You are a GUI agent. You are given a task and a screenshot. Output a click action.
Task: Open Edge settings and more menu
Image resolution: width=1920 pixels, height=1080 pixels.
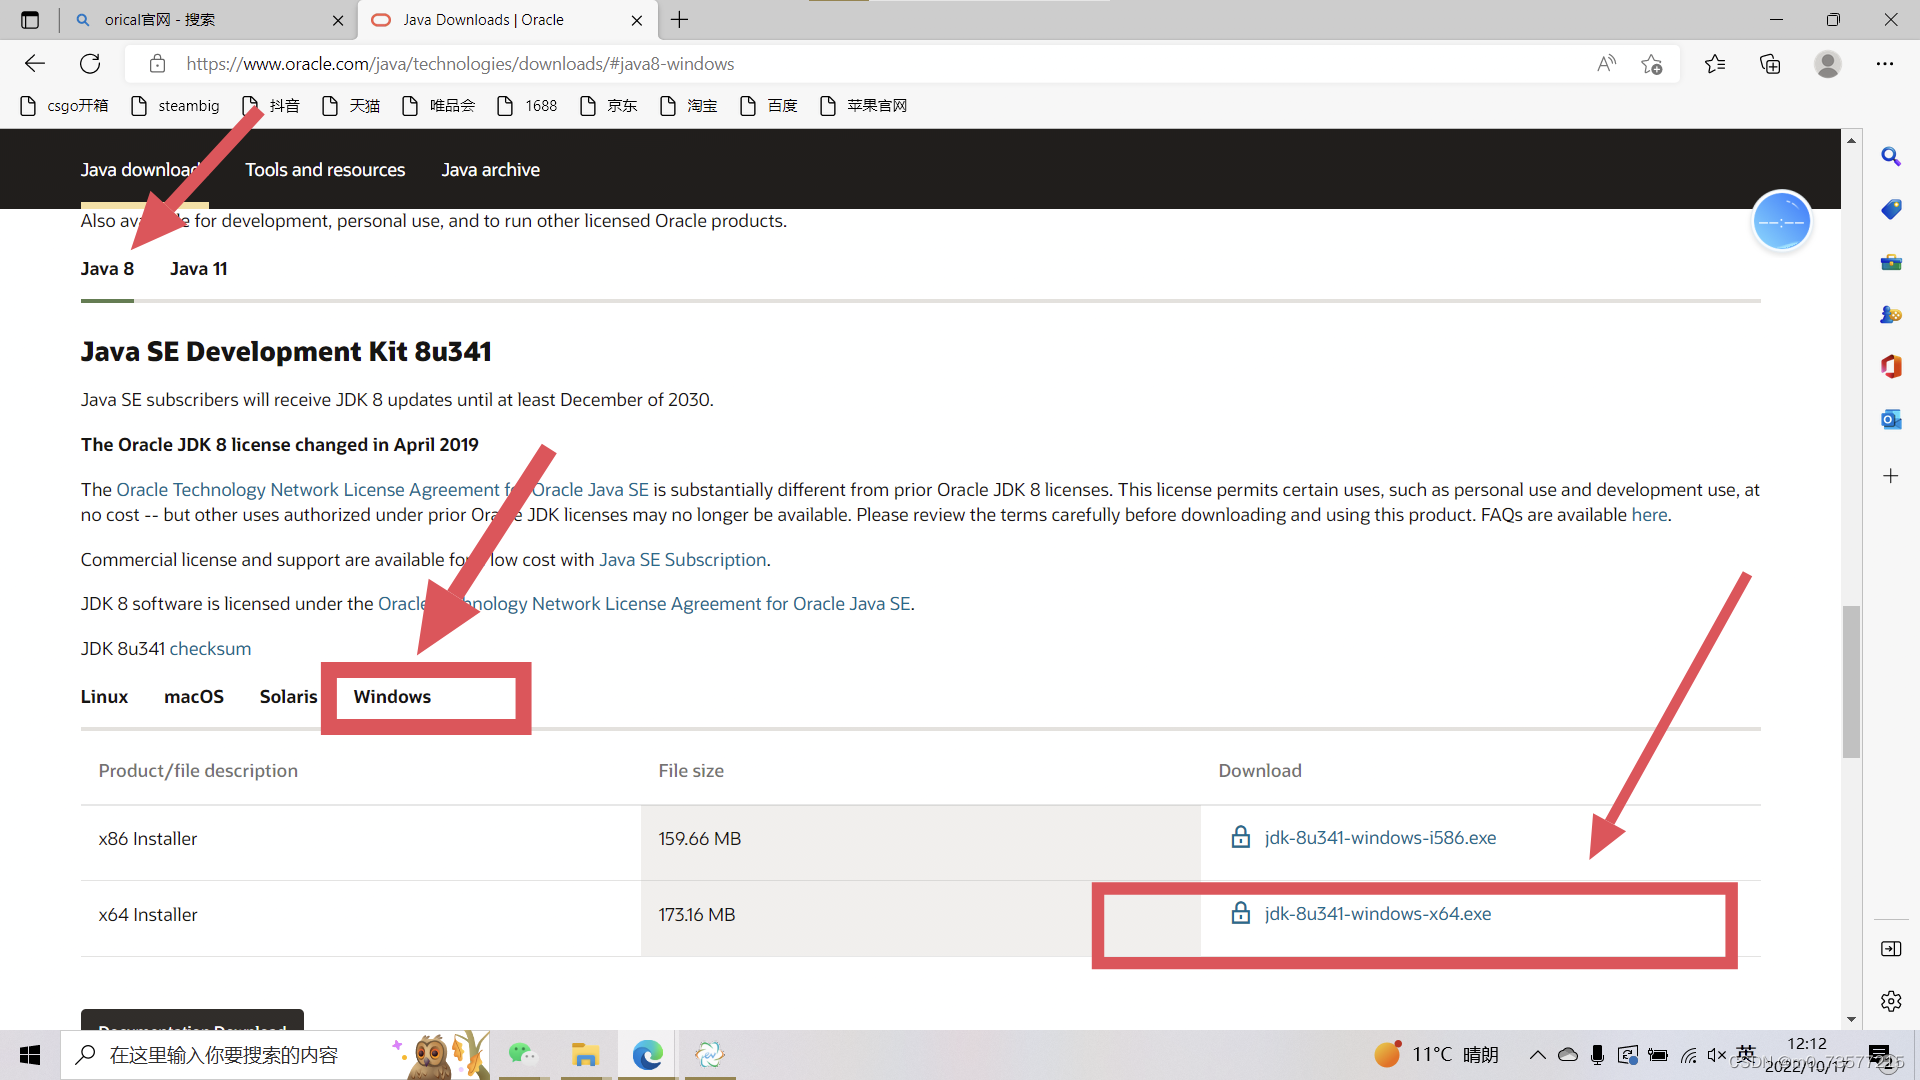click(x=1885, y=64)
